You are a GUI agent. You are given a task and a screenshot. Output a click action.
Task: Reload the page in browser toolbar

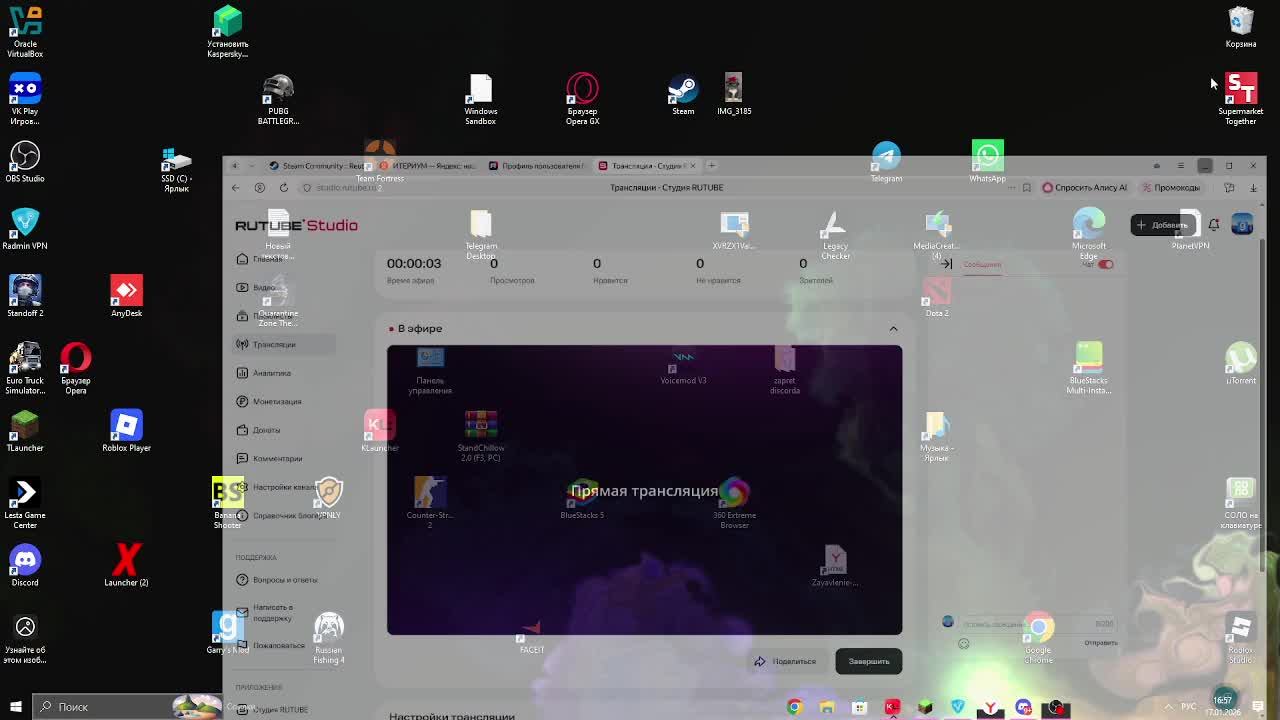(x=284, y=187)
